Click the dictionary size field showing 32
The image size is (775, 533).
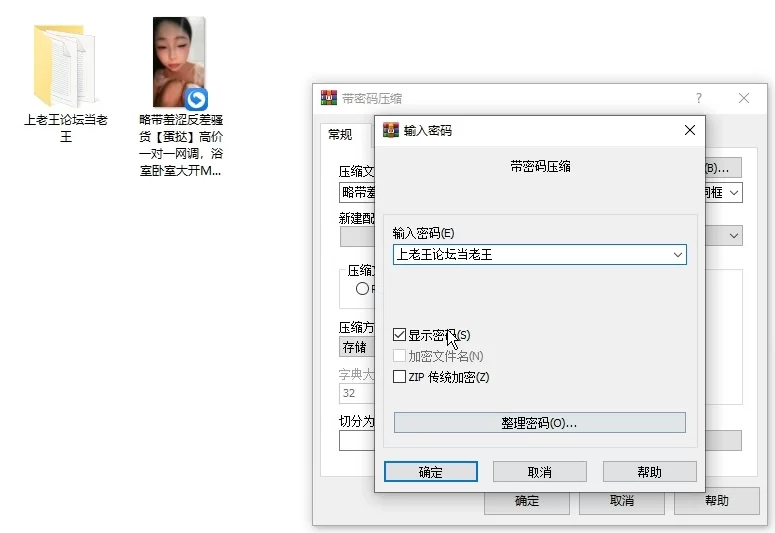tap(357, 393)
